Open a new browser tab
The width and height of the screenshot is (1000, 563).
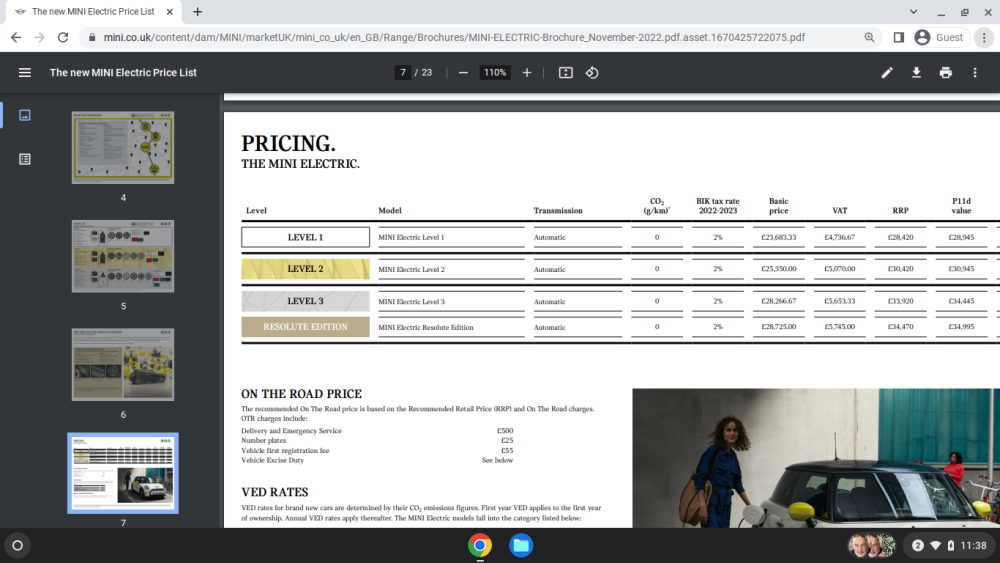coord(198,11)
